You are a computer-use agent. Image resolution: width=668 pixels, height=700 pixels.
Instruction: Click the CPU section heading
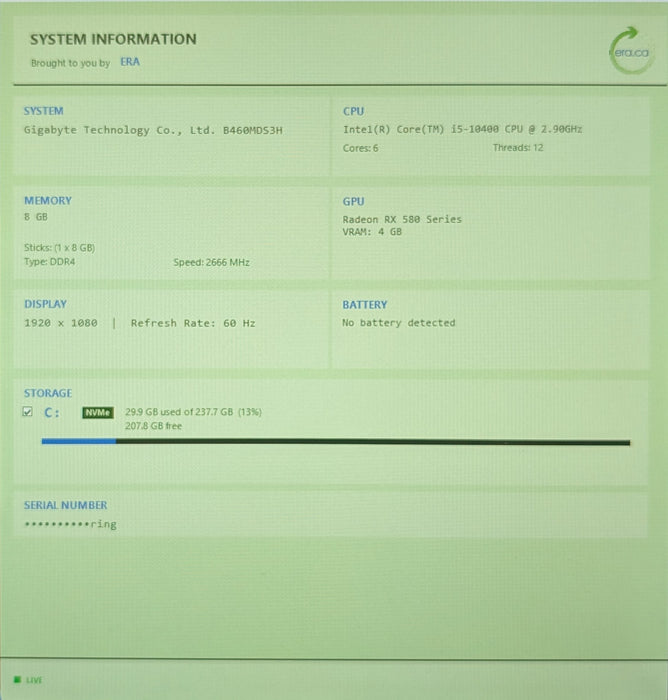pyautogui.click(x=353, y=111)
